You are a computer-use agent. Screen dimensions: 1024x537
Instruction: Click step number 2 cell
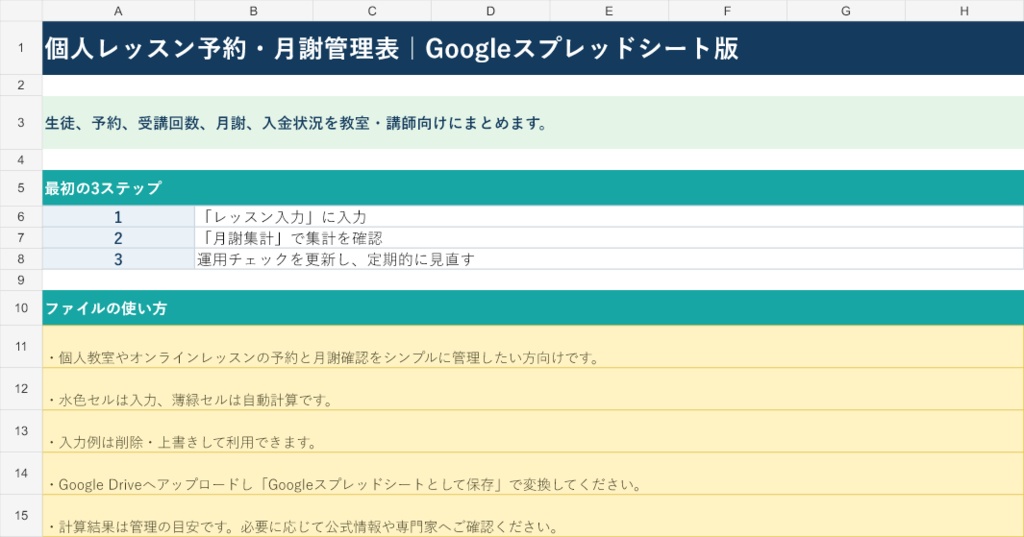118,238
